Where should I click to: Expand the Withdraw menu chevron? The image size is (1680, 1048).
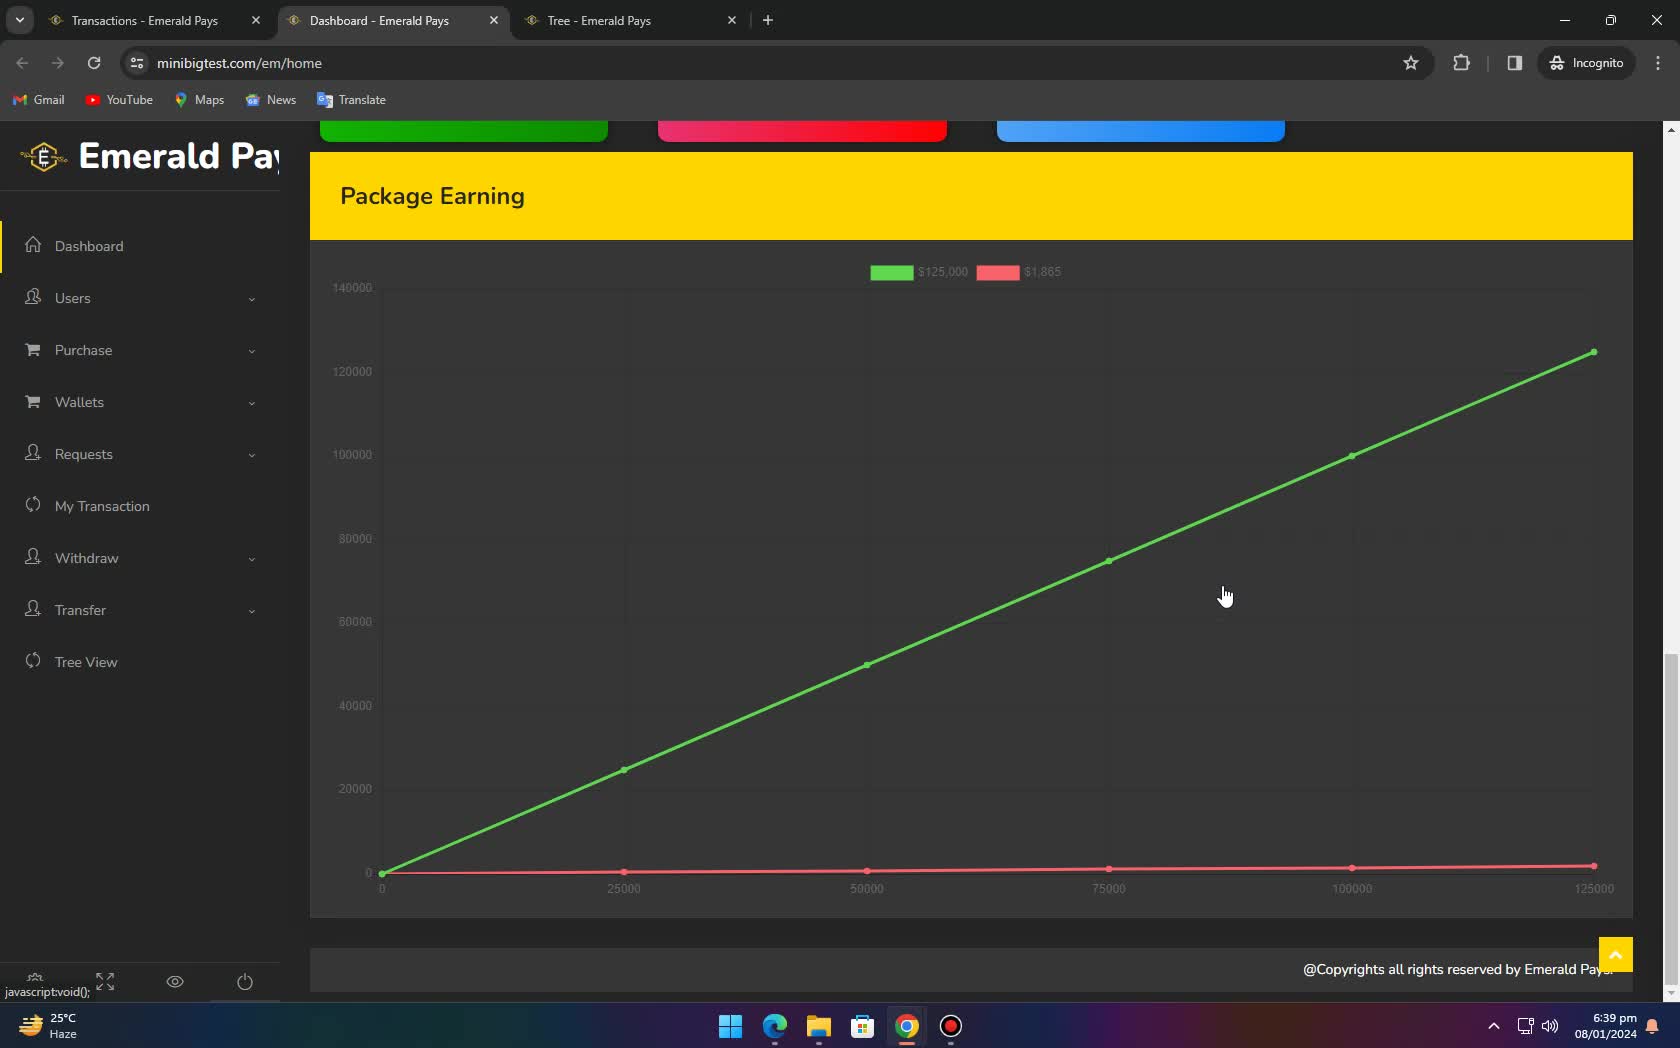coord(251,558)
